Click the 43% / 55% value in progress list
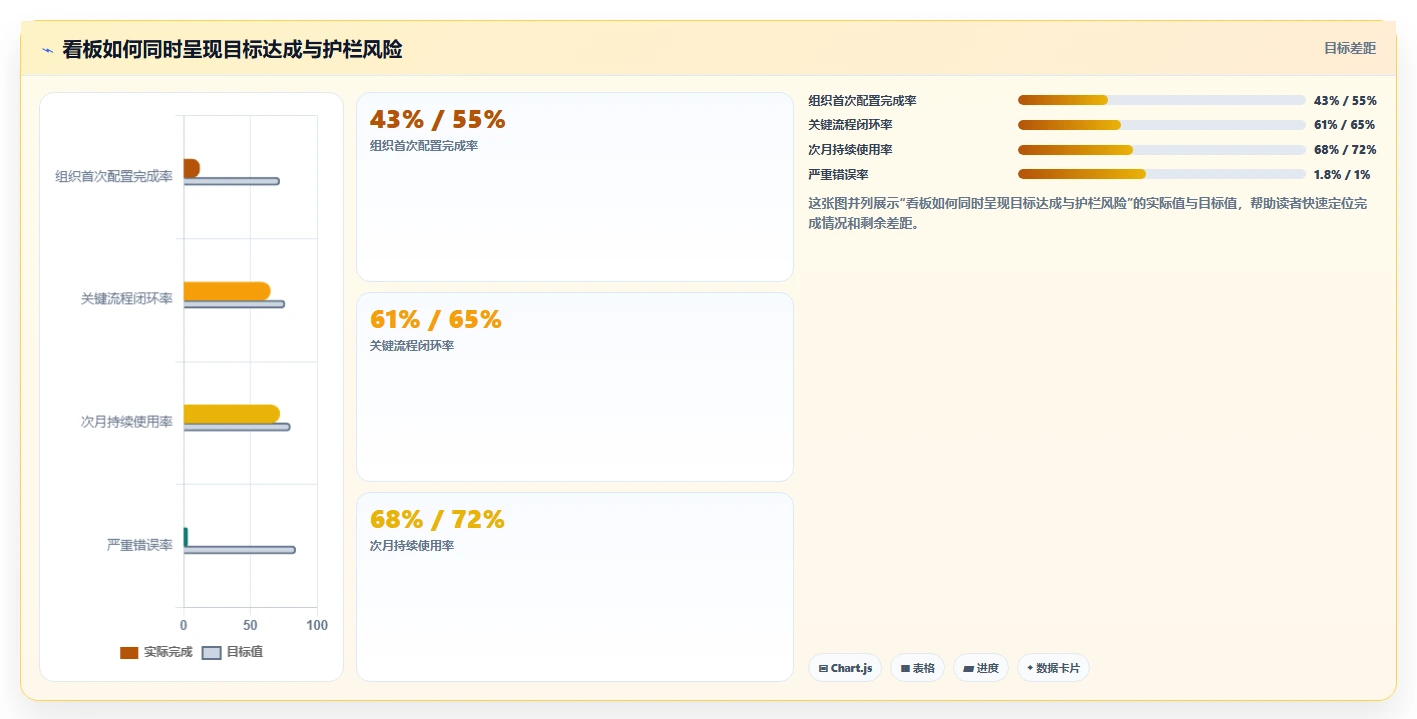The width and height of the screenshot is (1417, 719). [x=1345, y=101]
